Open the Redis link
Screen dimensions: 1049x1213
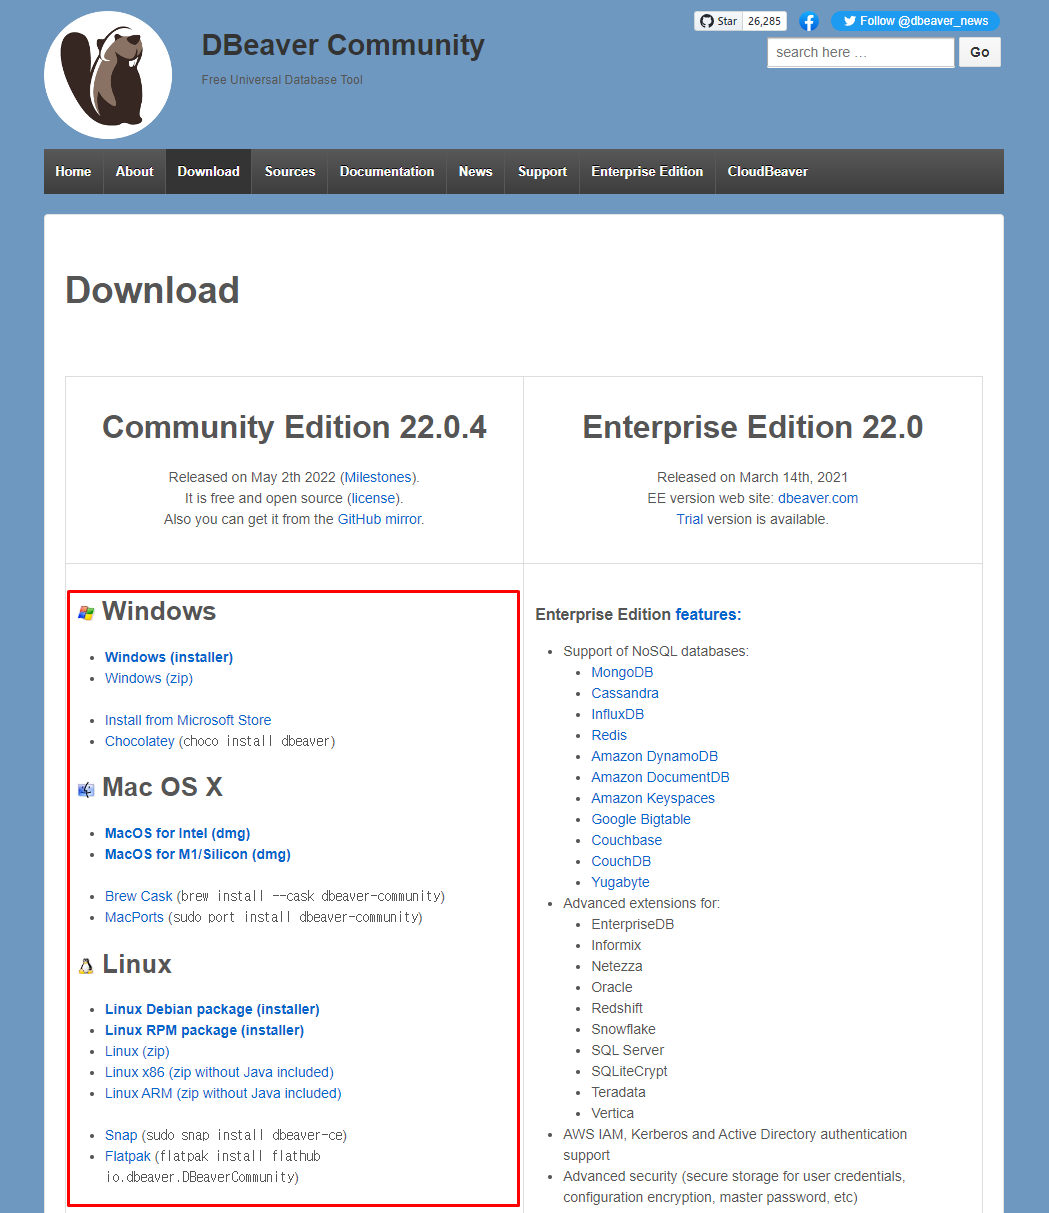(x=609, y=735)
